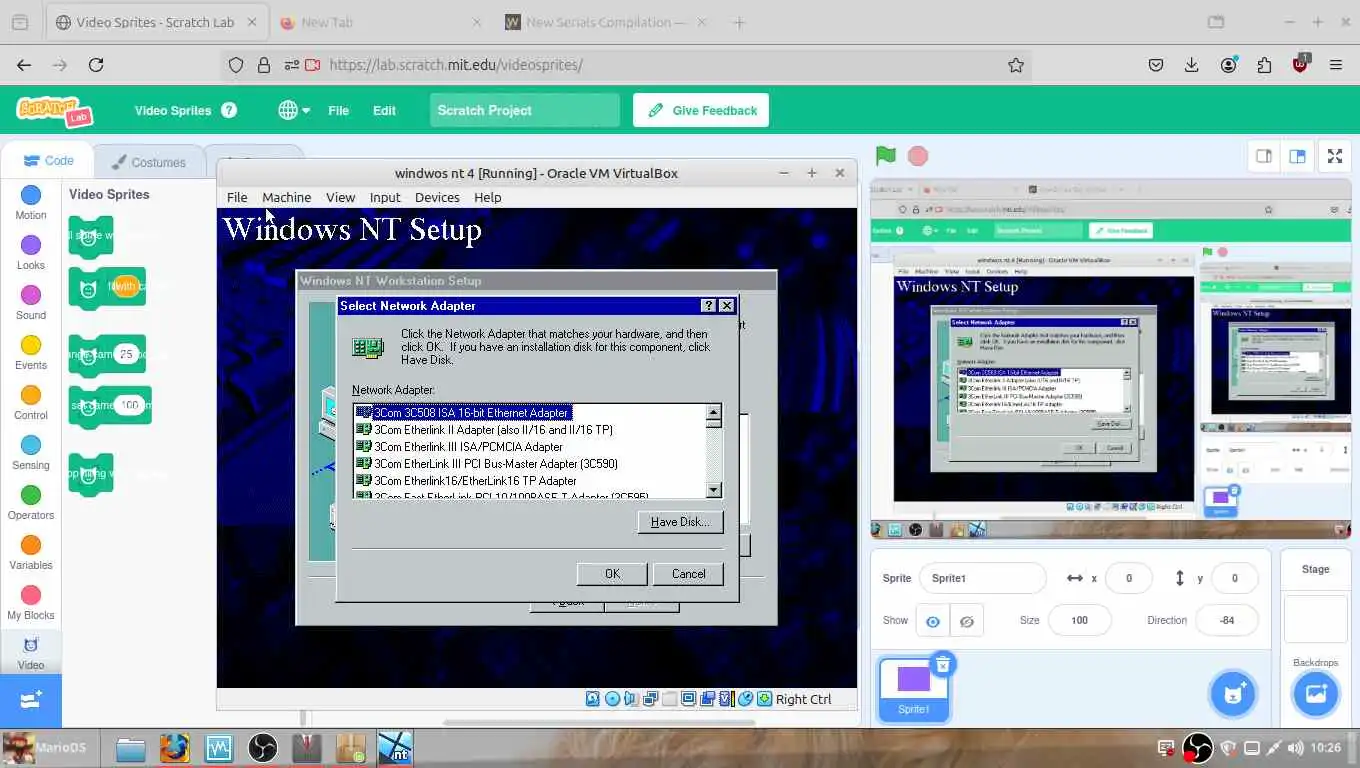Screen dimensions: 1360x768
Task: Select the Sensing block category
Action: point(31,453)
